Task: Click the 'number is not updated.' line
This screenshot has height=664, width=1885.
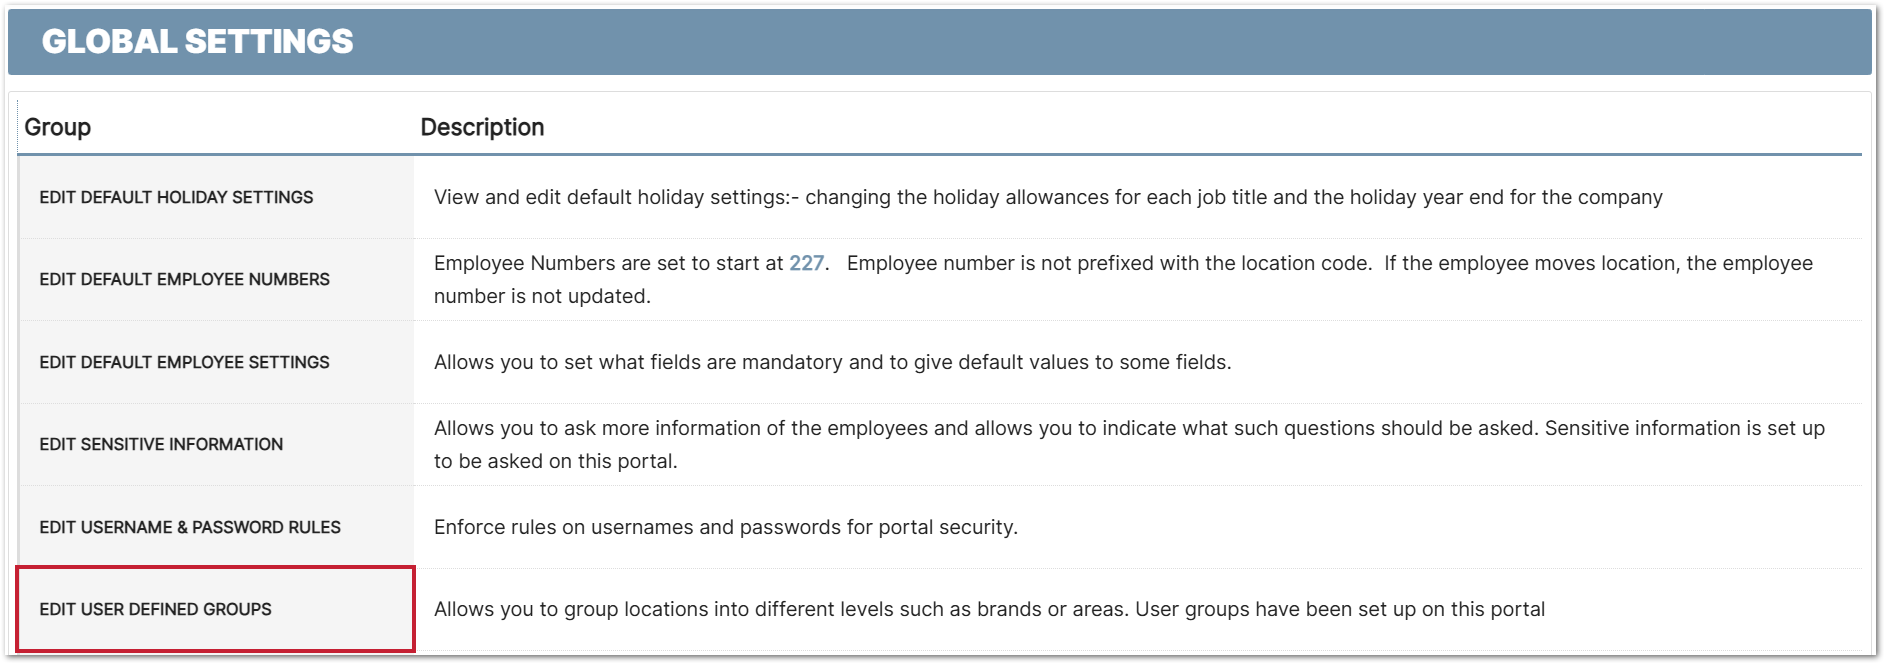Action: [542, 296]
